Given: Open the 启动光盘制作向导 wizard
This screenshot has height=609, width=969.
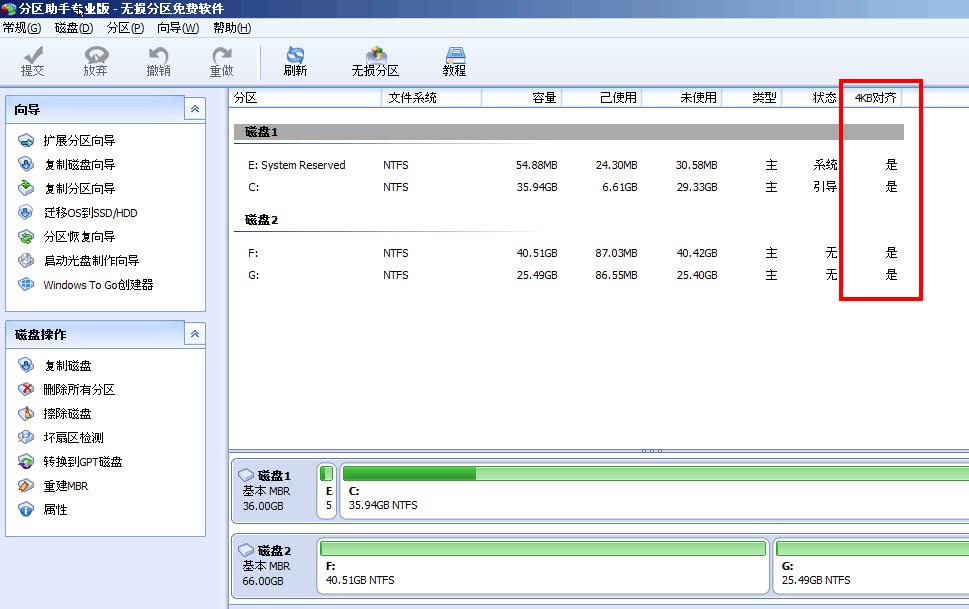Looking at the screenshot, I should tap(92, 261).
